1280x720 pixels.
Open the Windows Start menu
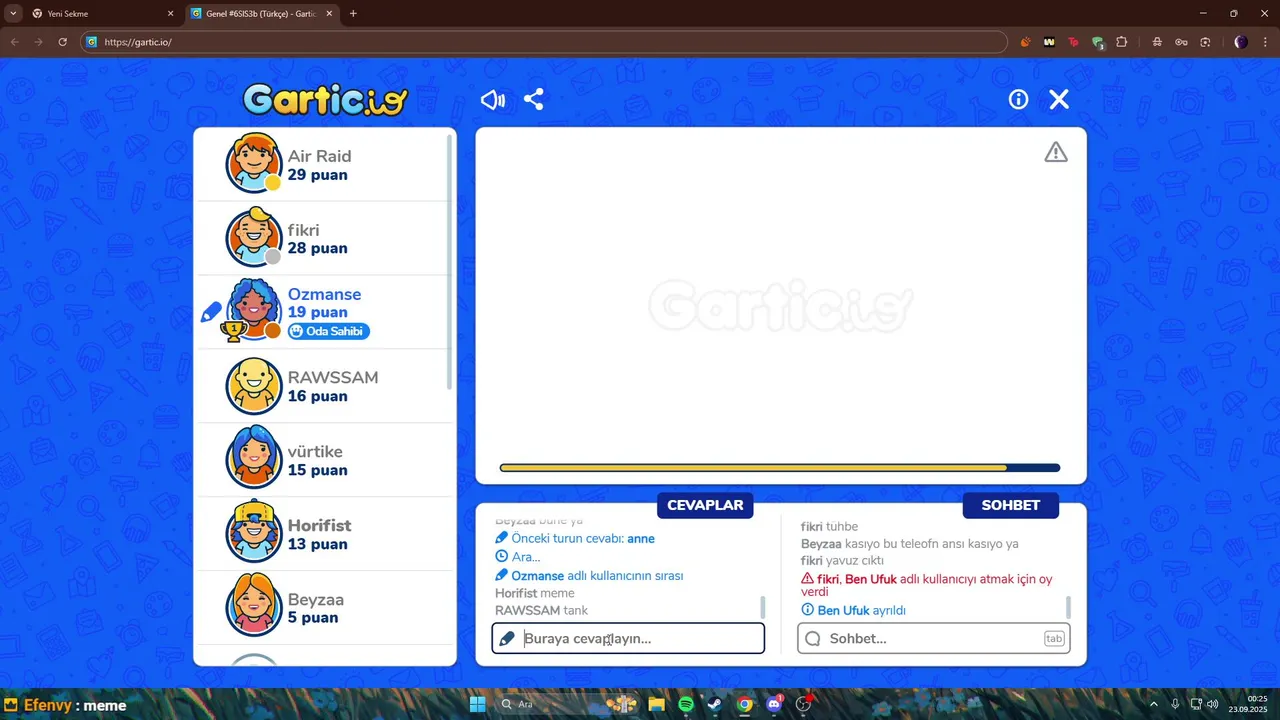(x=477, y=704)
